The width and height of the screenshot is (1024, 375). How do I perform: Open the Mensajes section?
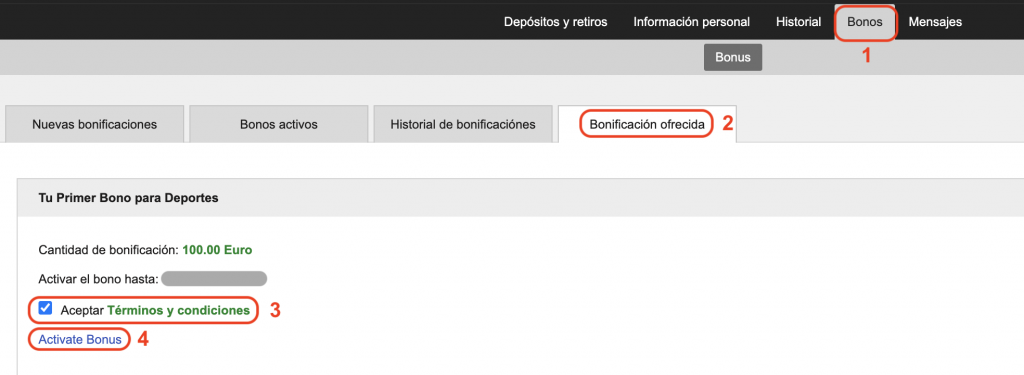tap(935, 22)
